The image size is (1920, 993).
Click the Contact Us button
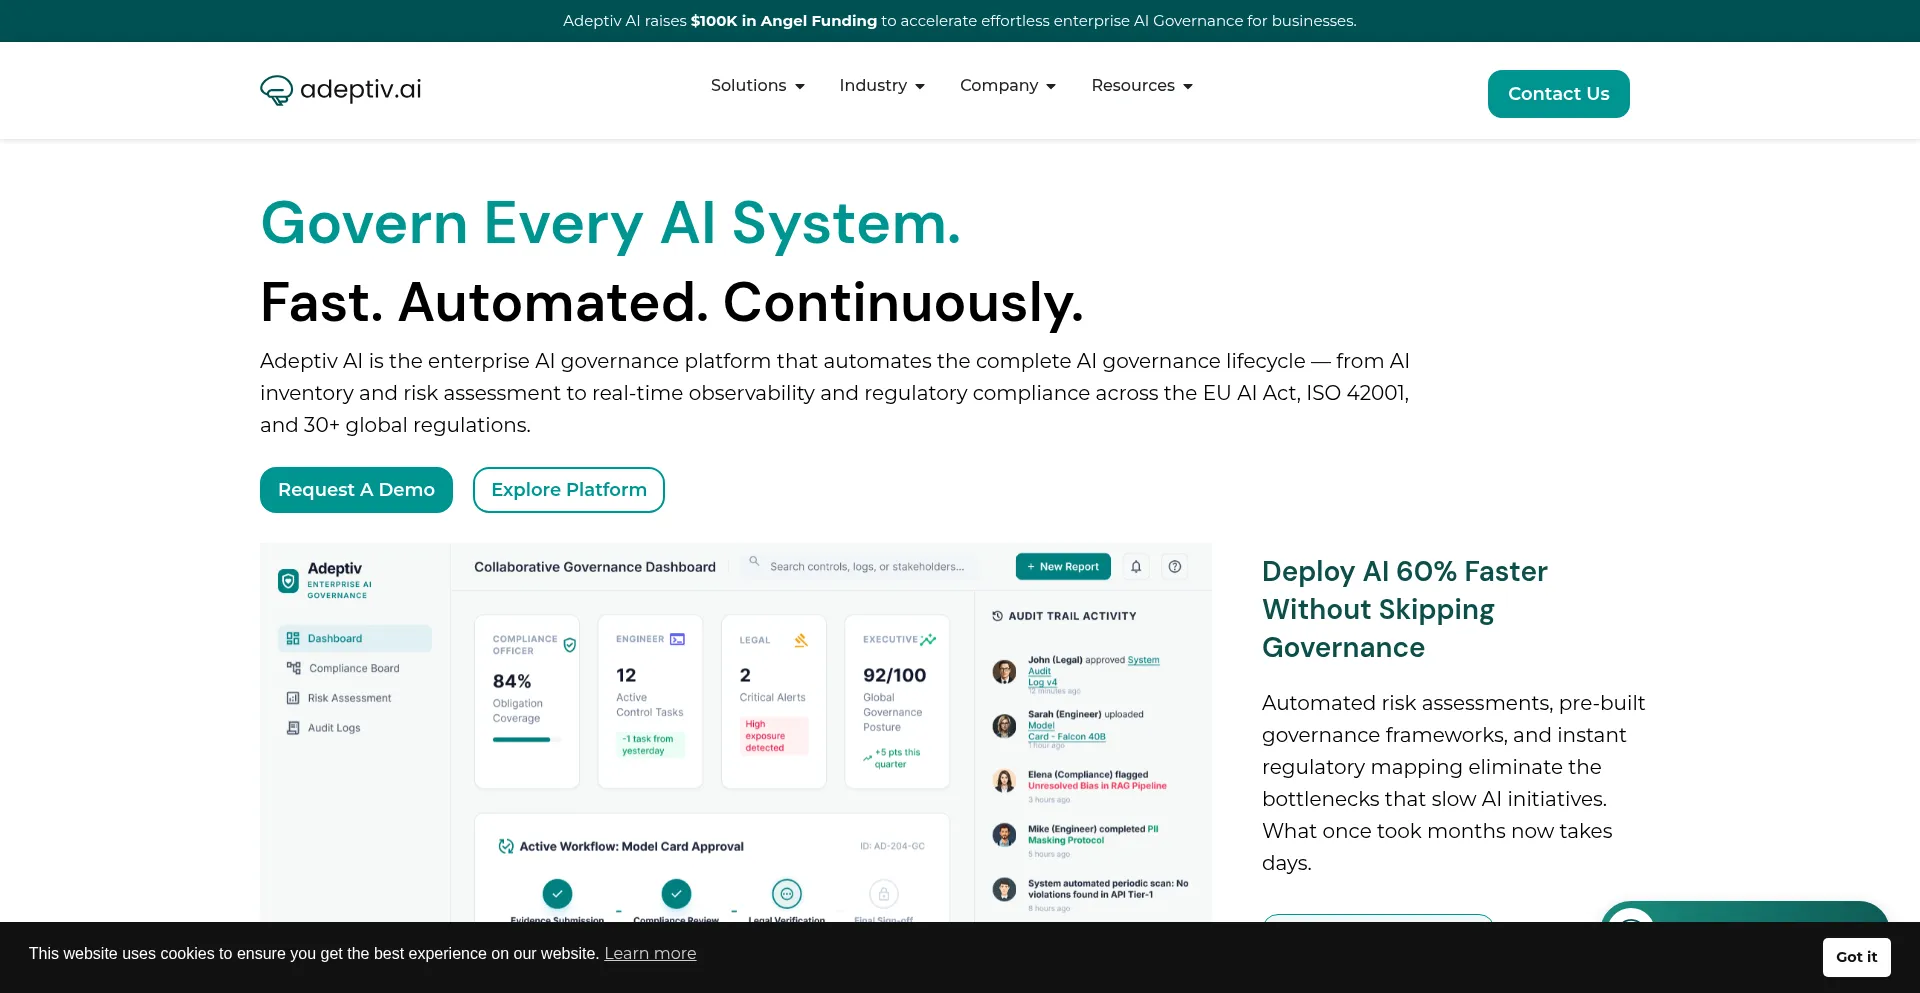[1558, 94]
